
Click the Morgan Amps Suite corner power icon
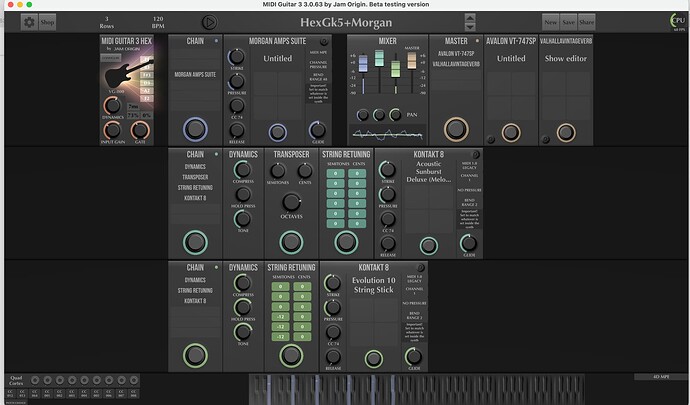click(x=324, y=42)
